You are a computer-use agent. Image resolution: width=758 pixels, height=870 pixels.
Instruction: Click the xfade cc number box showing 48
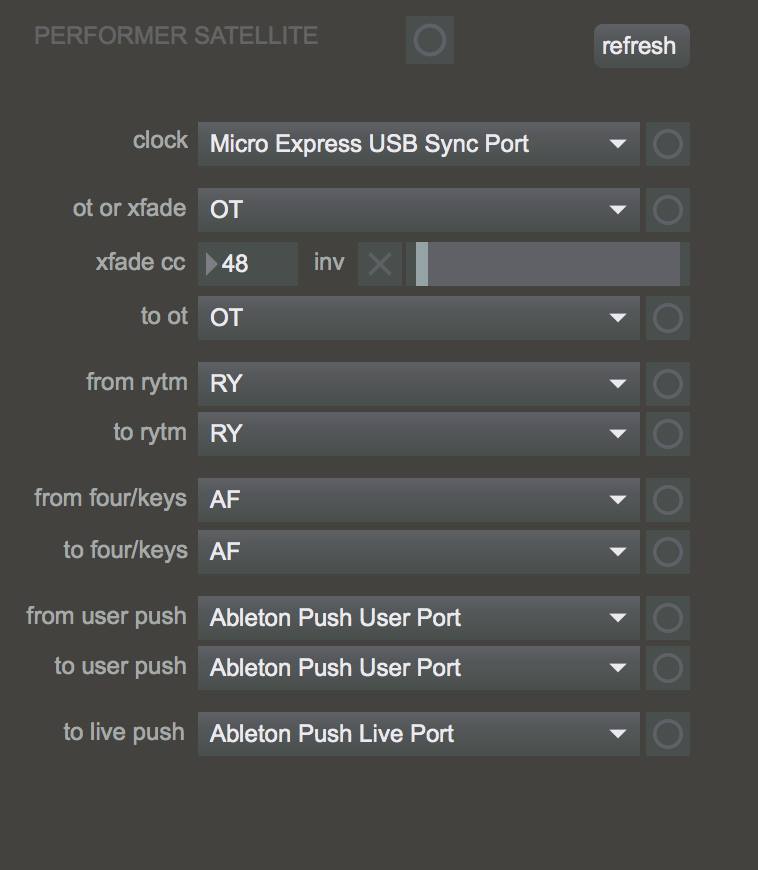pyautogui.click(x=248, y=264)
